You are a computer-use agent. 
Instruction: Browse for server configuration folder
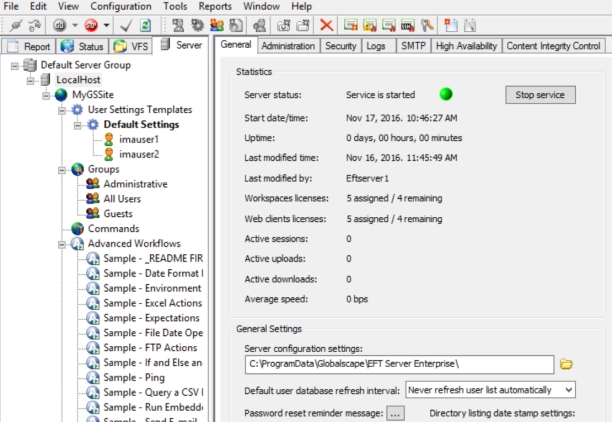click(x=567, y=364)
